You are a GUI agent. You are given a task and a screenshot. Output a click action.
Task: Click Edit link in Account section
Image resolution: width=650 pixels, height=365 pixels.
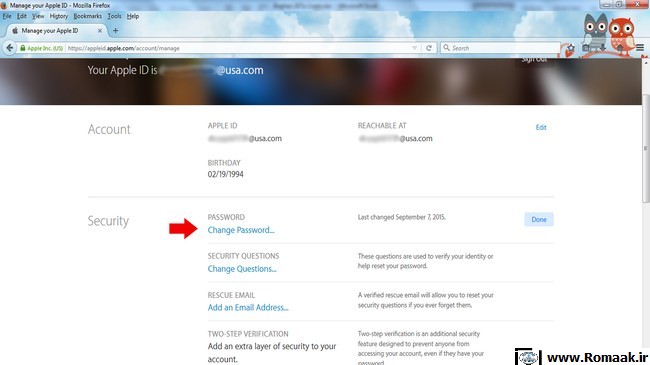click(541, 127)
